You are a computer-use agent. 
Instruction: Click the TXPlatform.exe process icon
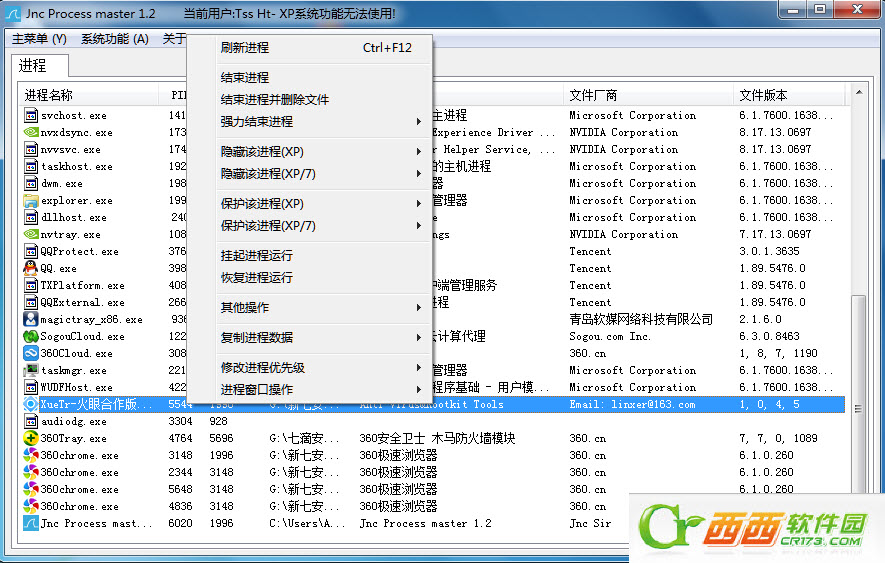click(30, 285)
